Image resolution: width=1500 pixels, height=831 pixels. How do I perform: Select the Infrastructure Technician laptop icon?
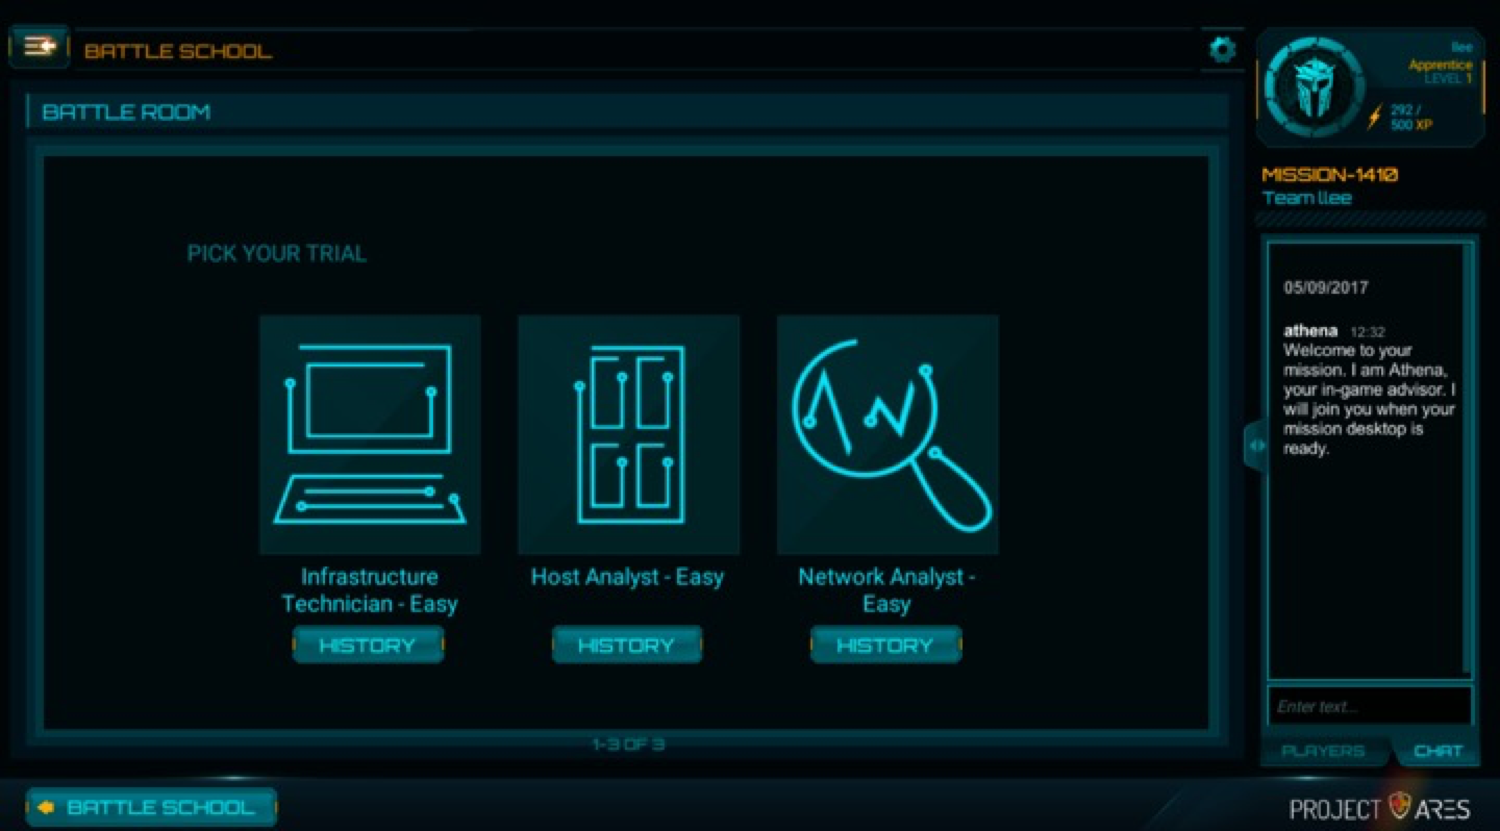click(370, 434)
